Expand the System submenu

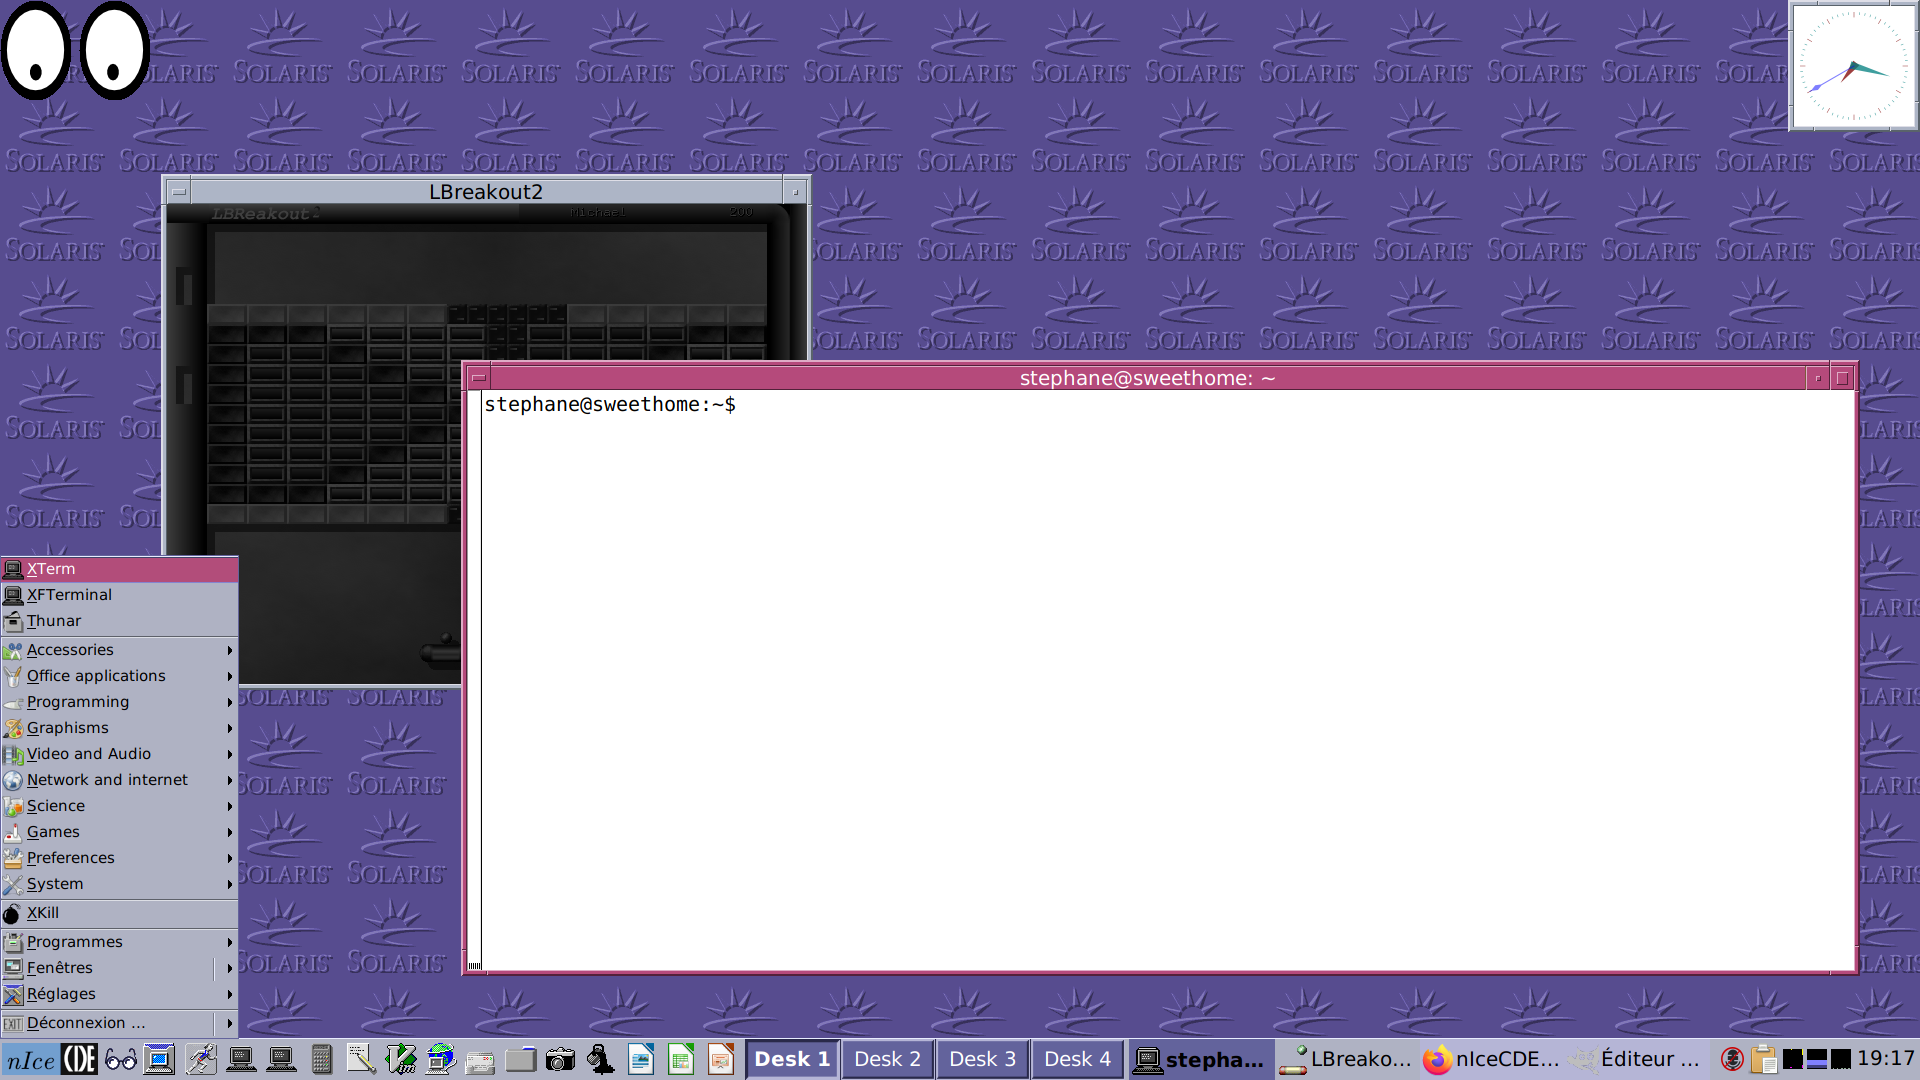click(x=119, y=884)
